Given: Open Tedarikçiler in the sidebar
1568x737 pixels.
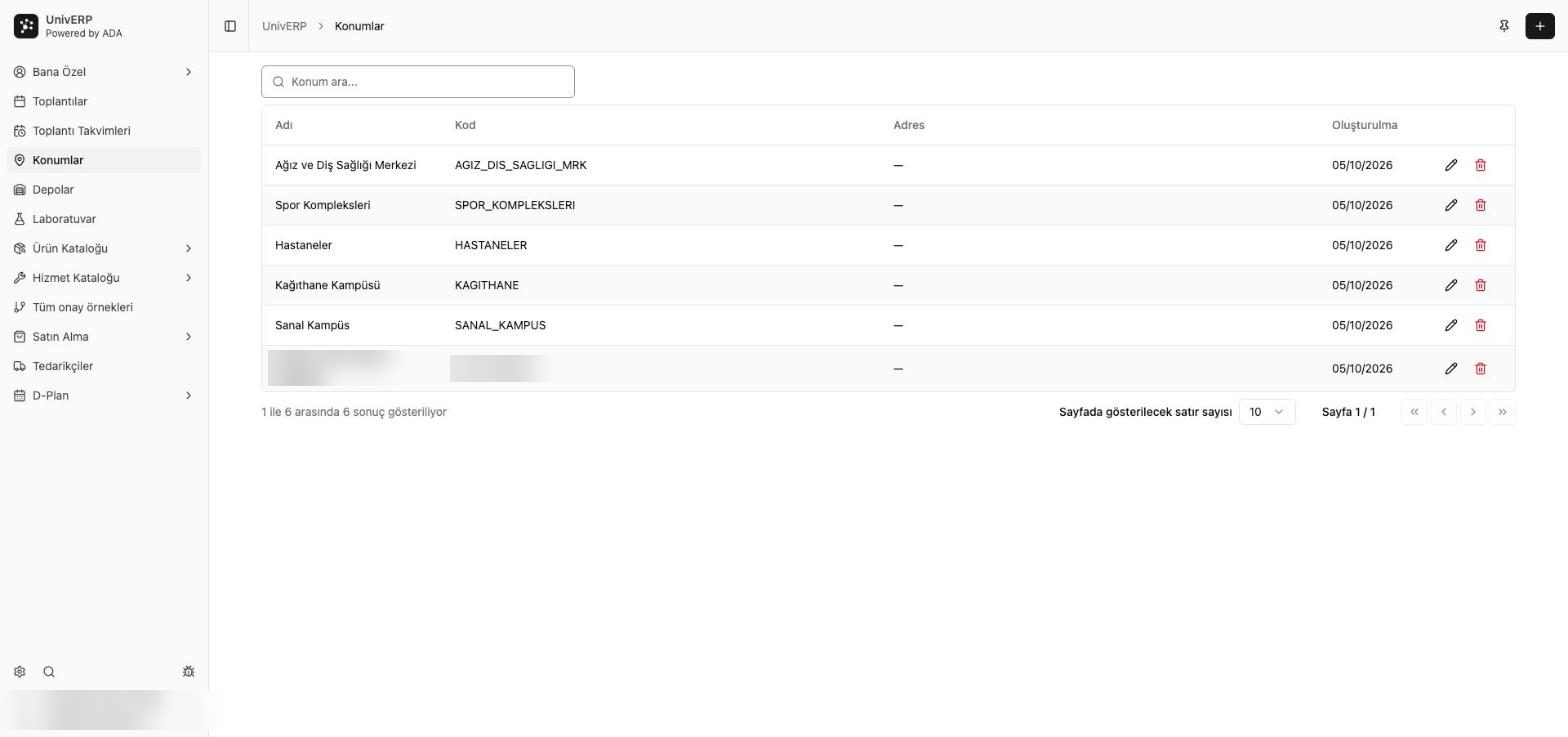Looking at the screenshot, I should tap(104, 366).
